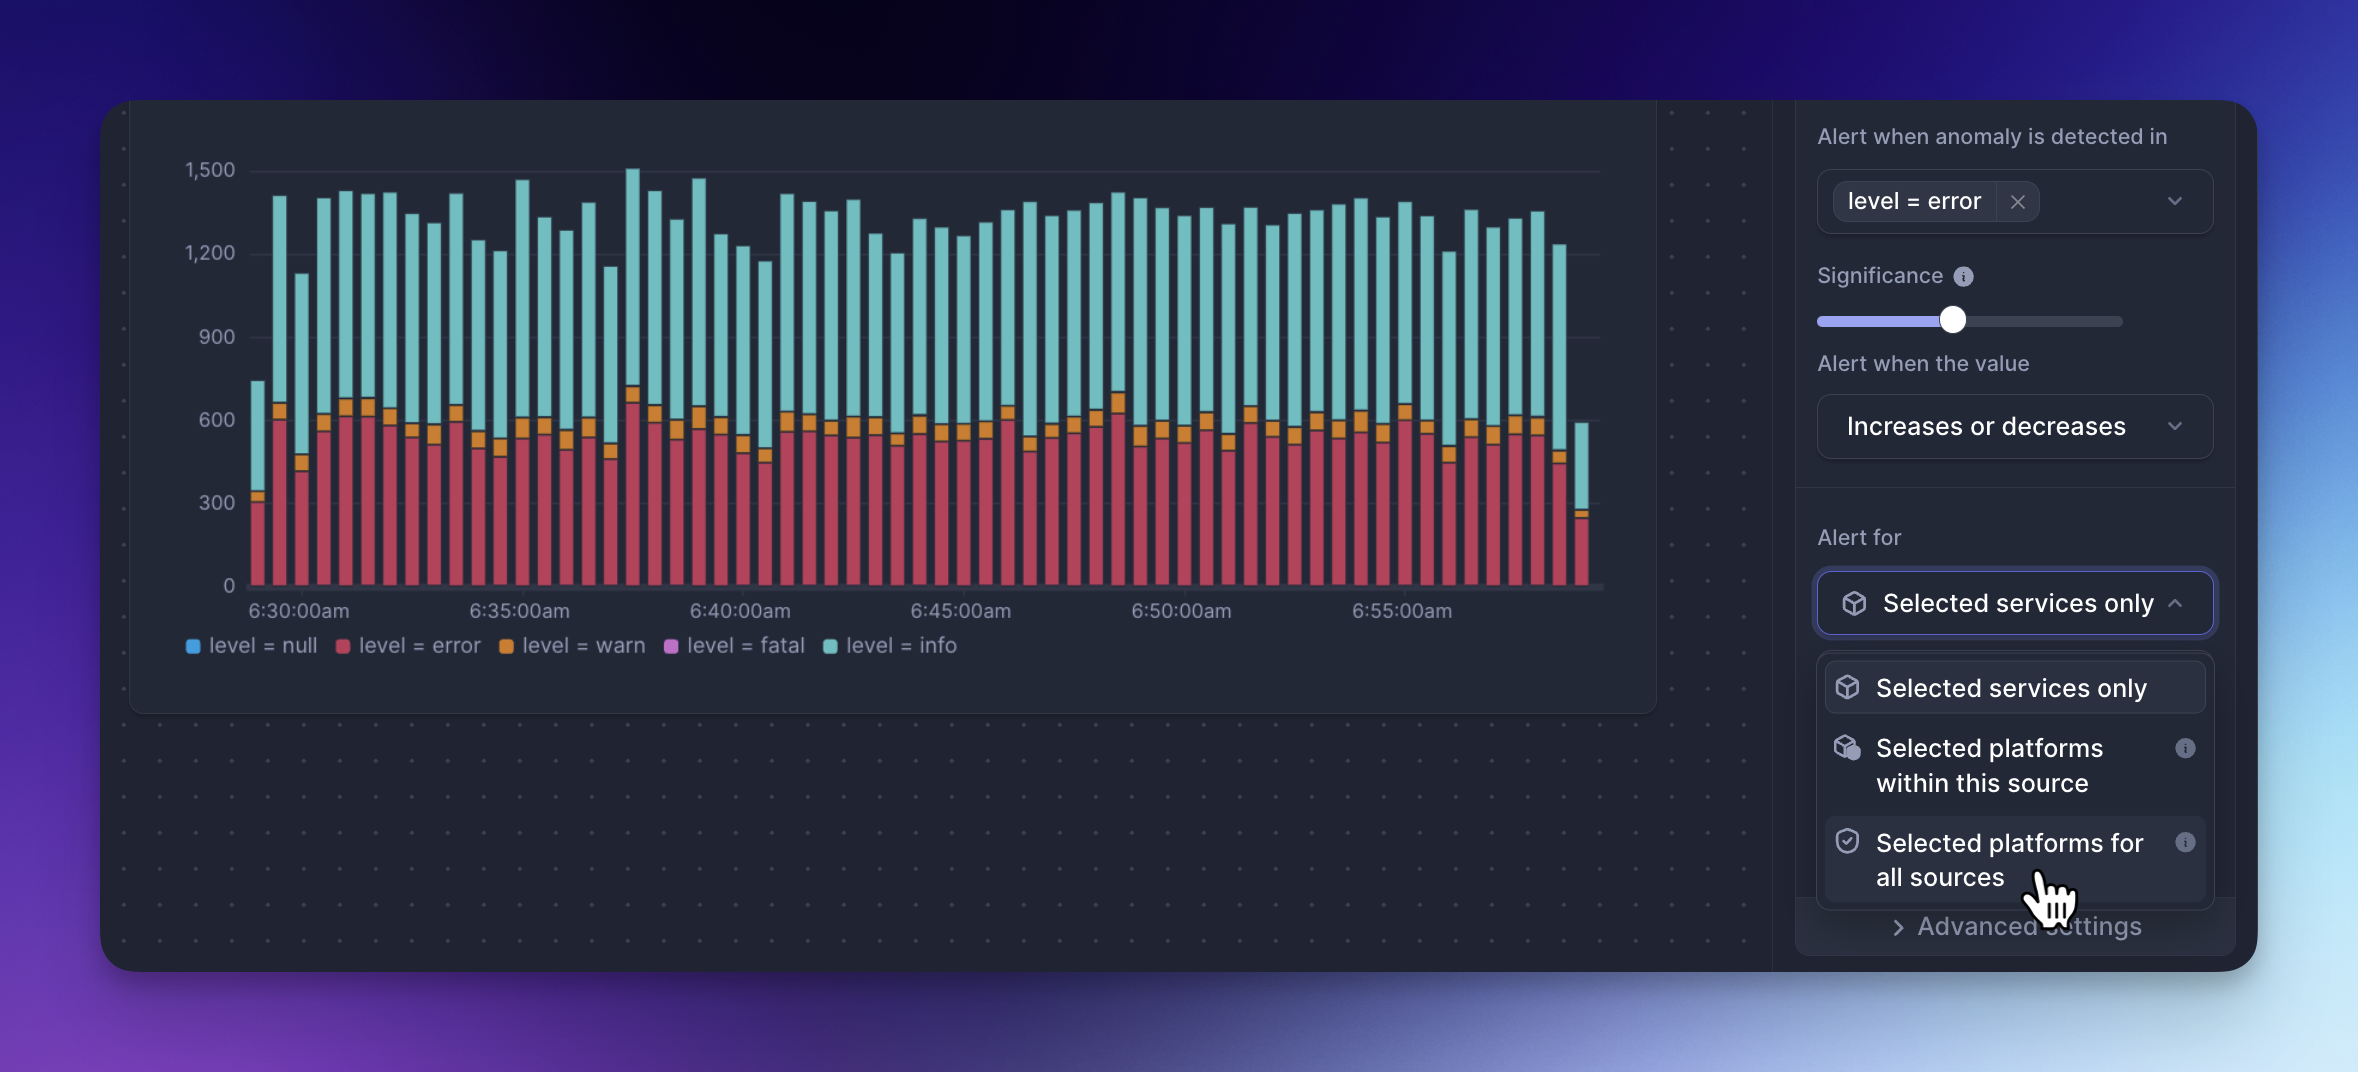Expand Advanced settings

2016,927
